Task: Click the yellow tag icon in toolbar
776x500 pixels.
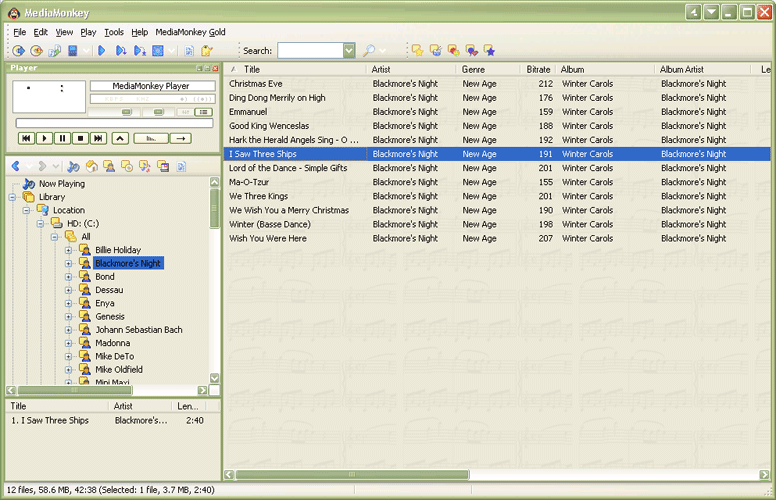Action: tap(207, 50)
